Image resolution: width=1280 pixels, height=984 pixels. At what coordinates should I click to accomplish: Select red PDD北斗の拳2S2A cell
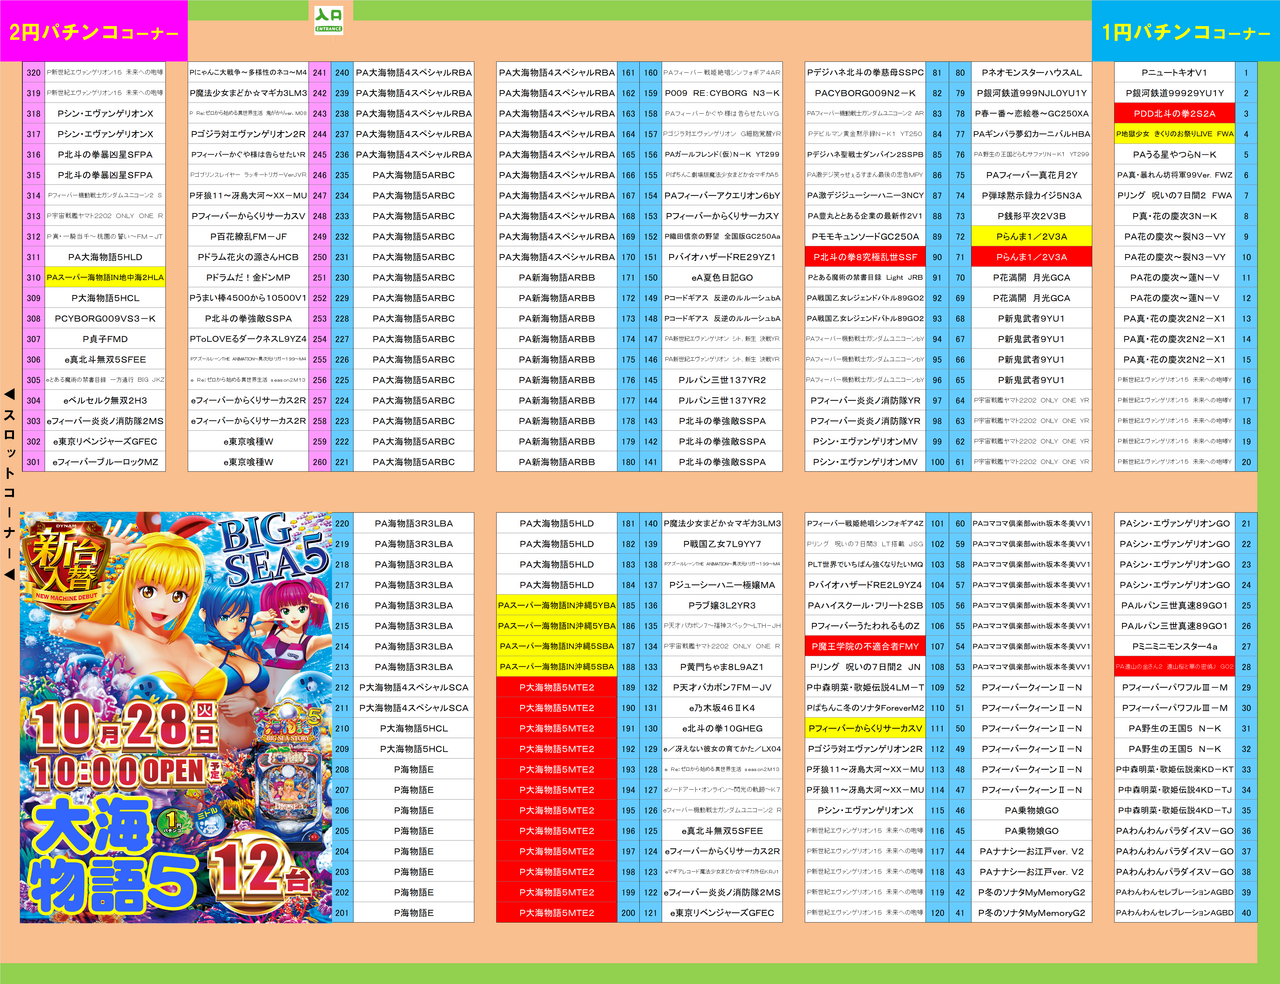[x=1174, y=114]
